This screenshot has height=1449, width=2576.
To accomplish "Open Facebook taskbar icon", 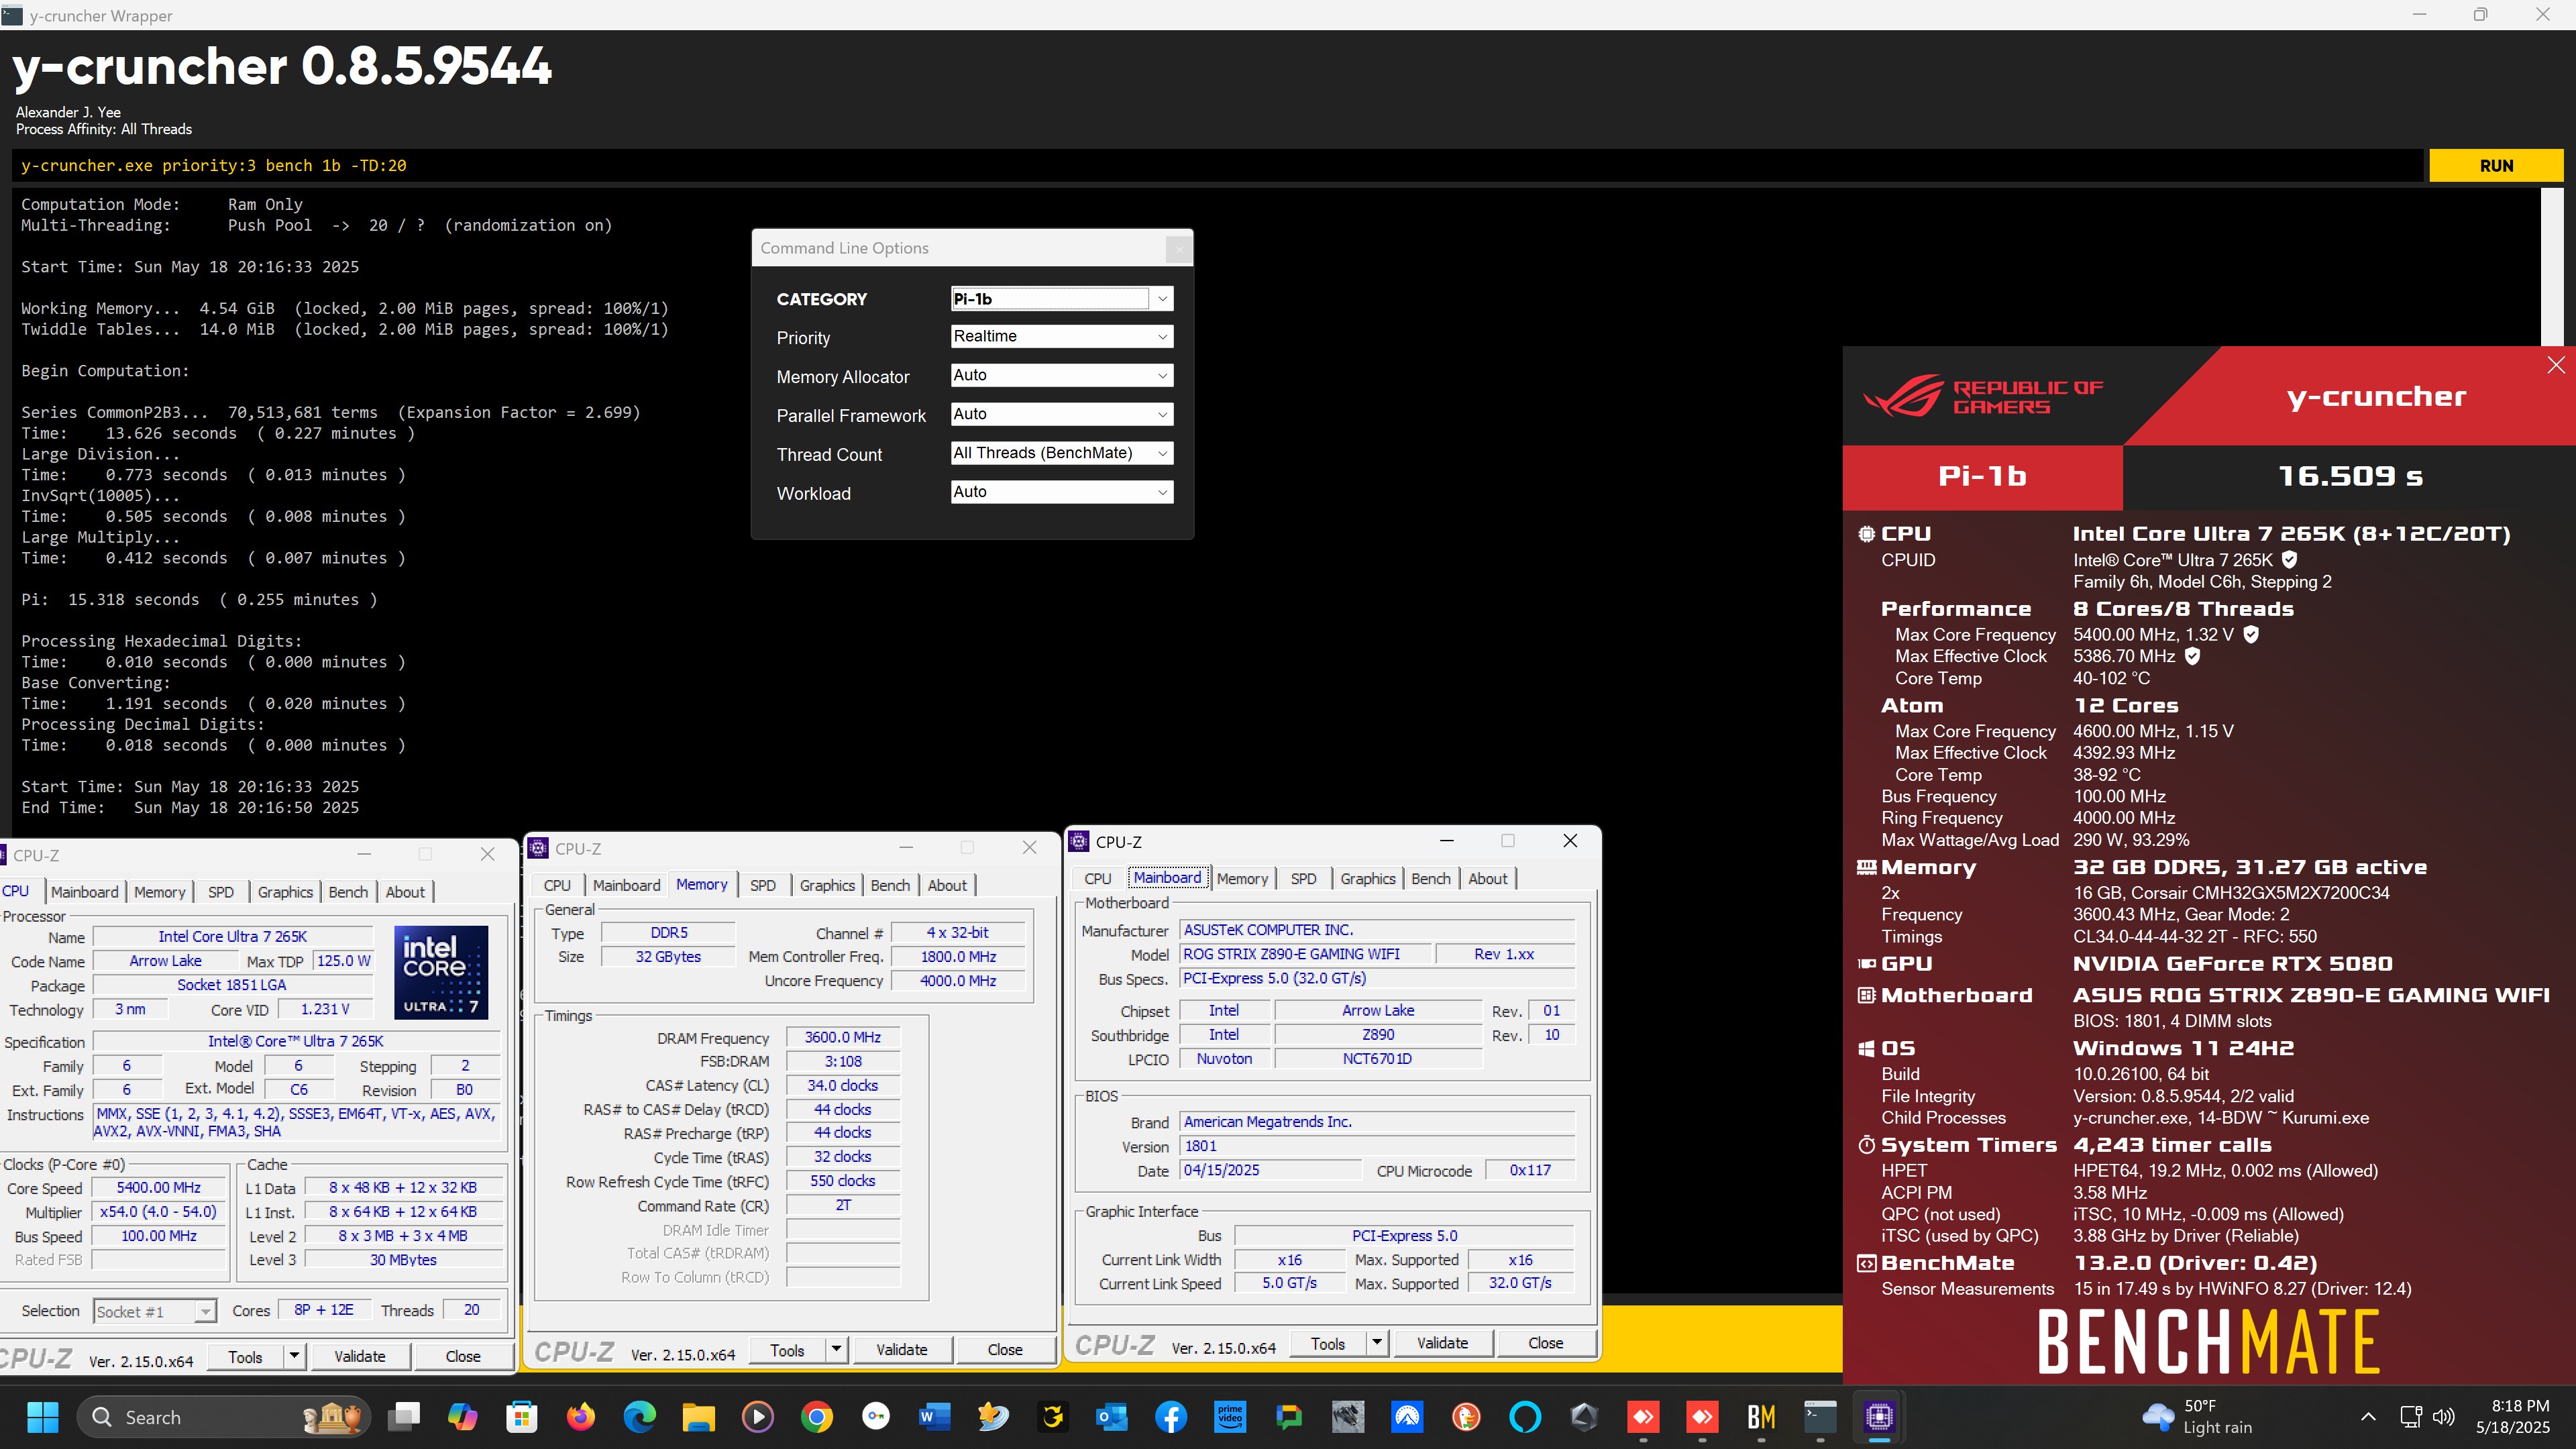I will [x=1170, y=1416].
